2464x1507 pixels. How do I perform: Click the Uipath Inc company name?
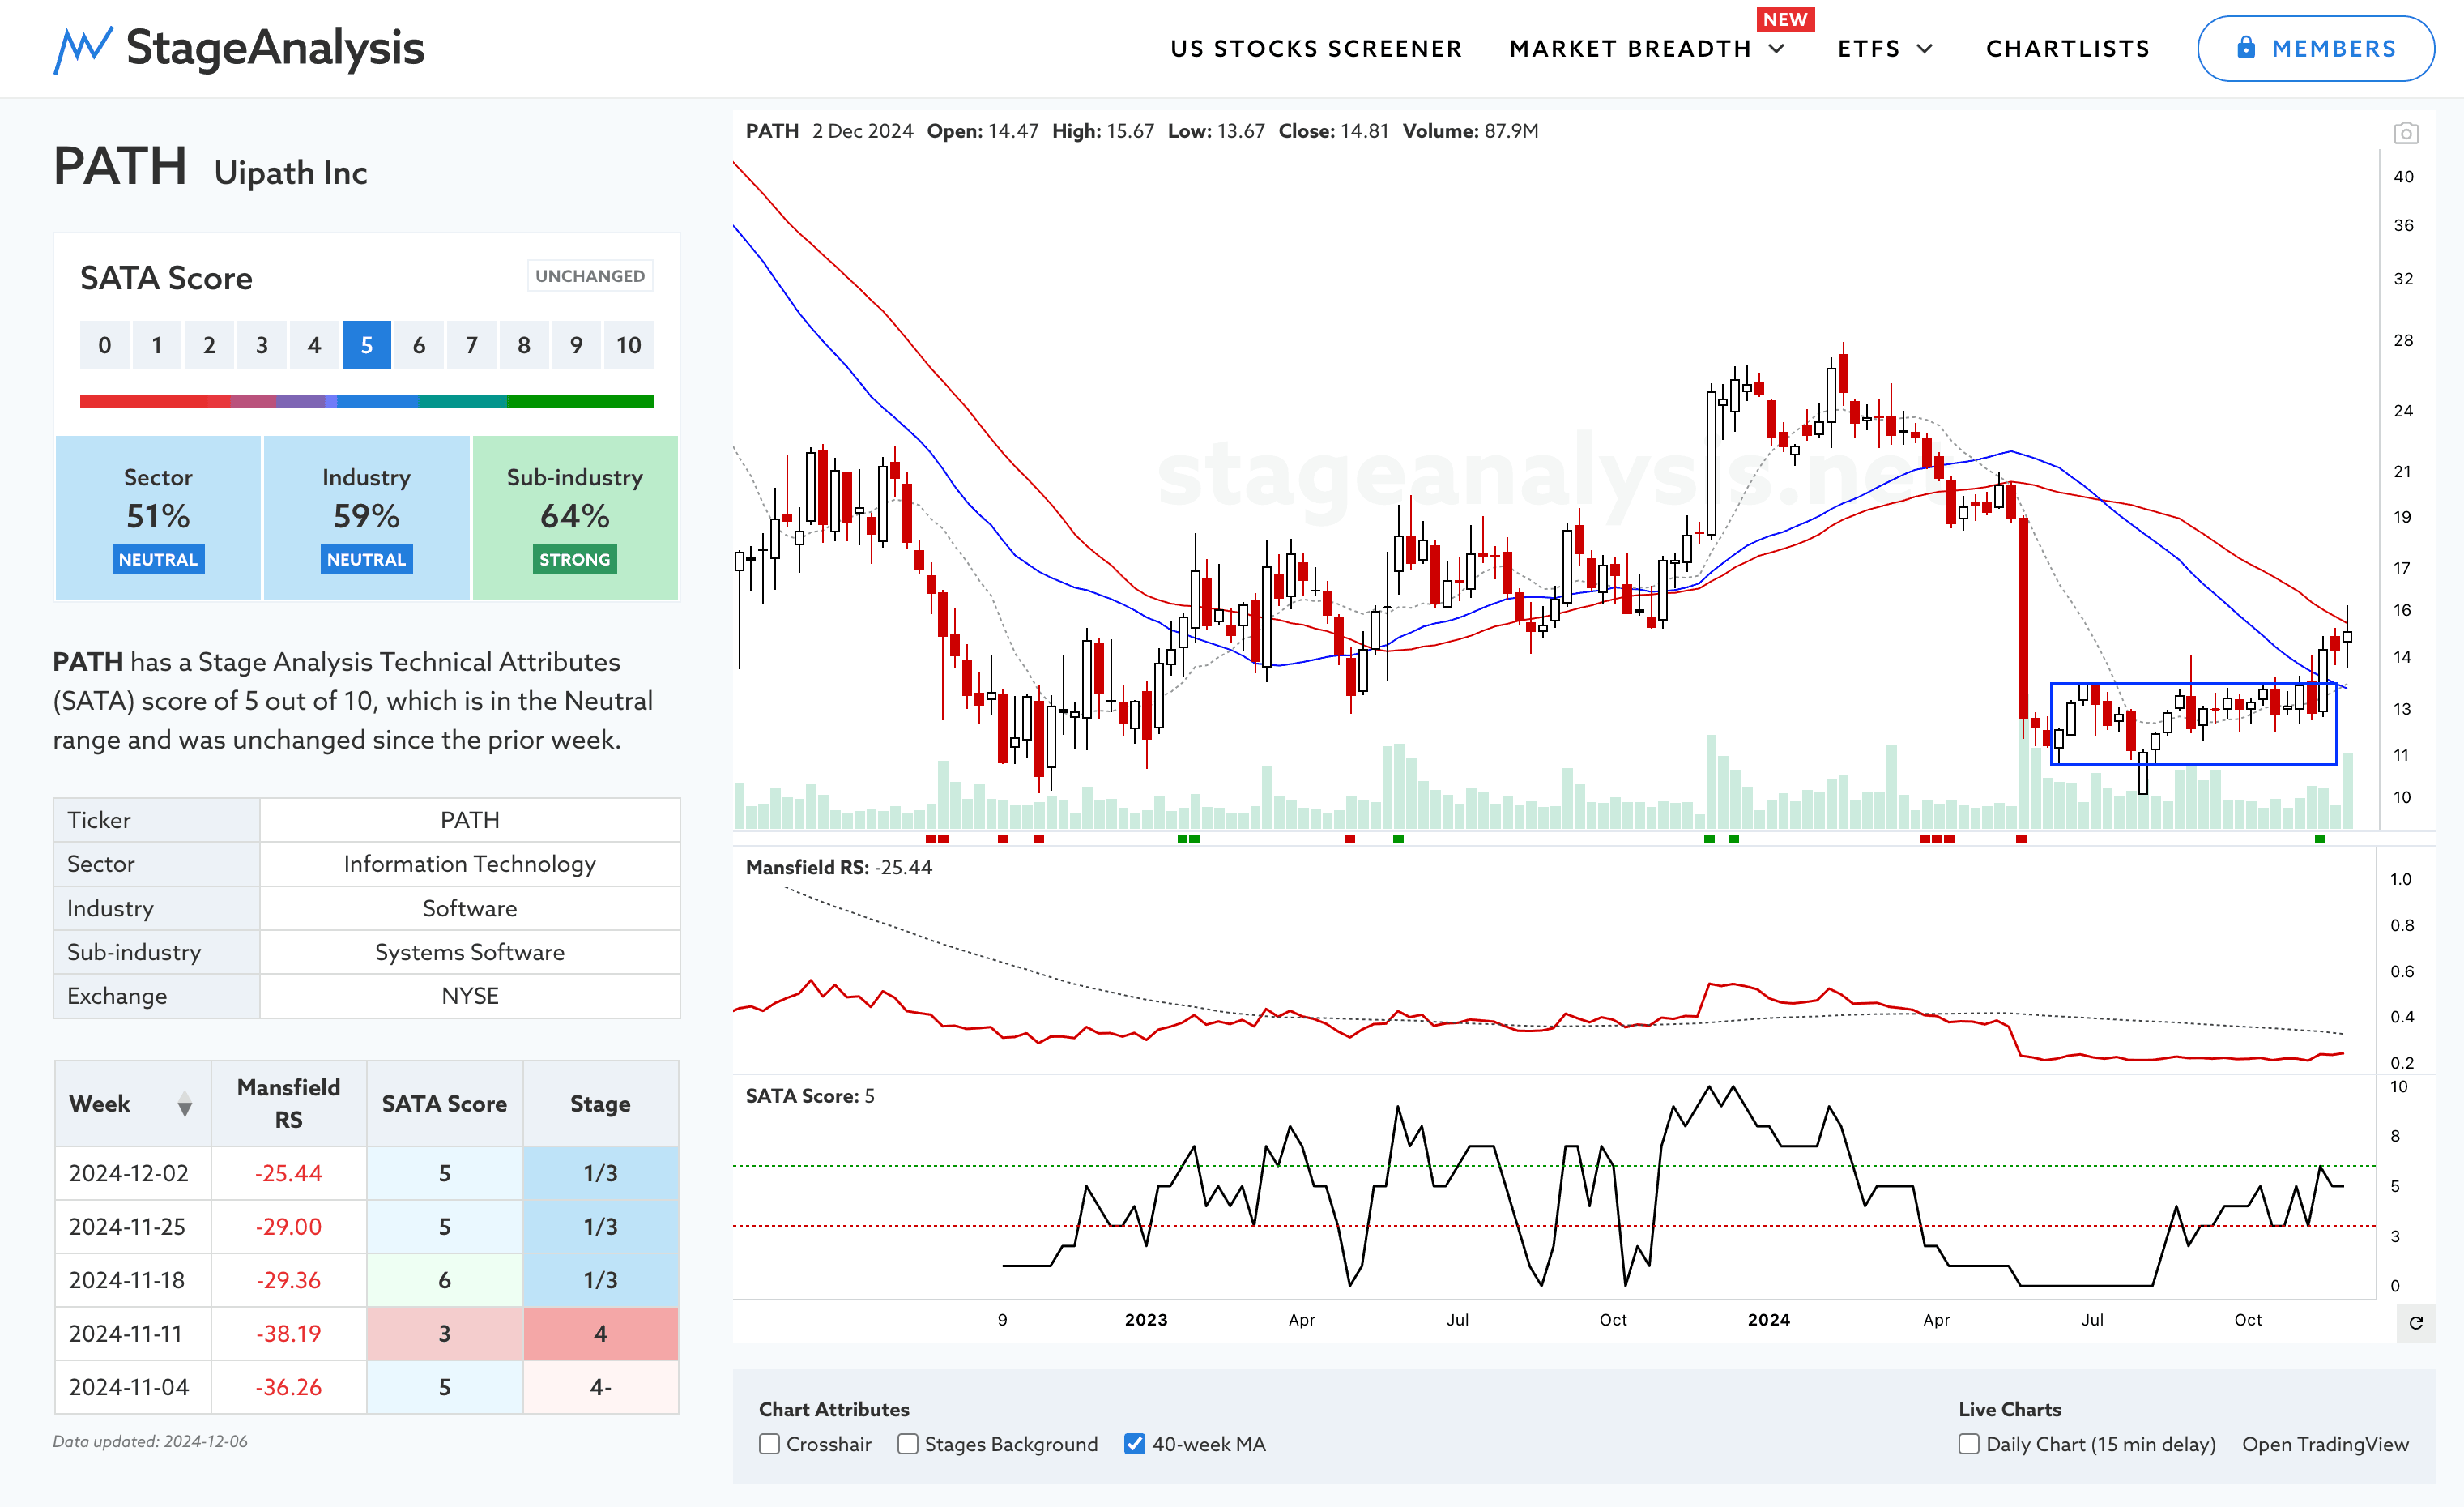tap(291, 173)
